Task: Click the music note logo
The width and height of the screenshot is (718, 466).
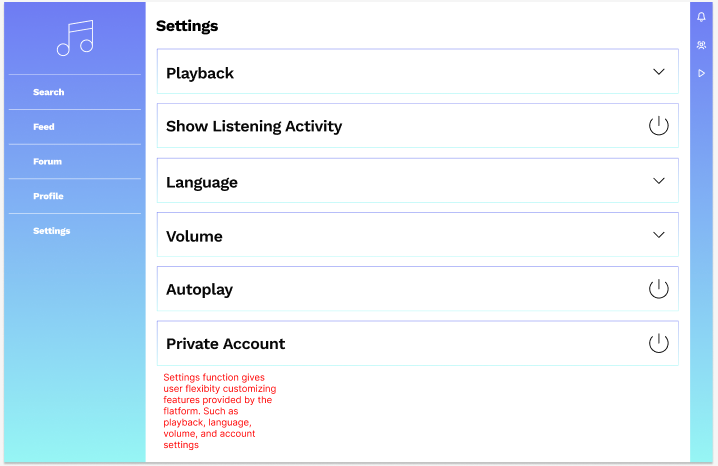Action: pyautogui.click(x=75, y=38)
